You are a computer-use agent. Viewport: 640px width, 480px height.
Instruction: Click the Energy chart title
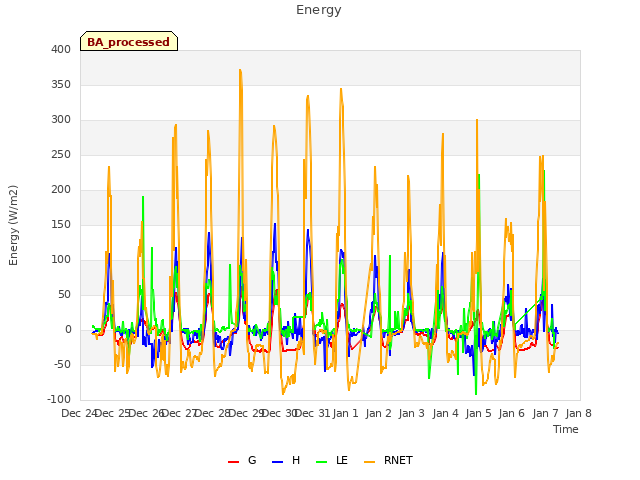point(319,10)
